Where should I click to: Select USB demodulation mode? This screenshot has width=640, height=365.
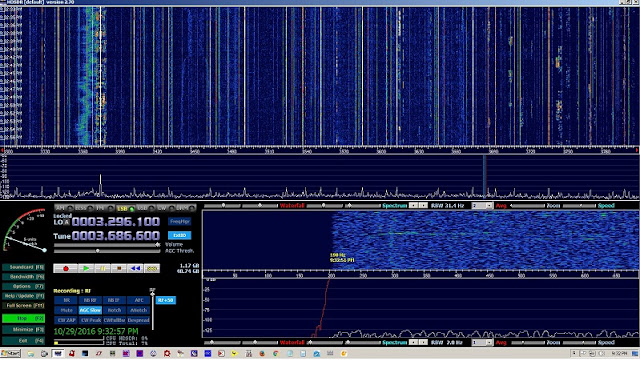click(146, 208)
